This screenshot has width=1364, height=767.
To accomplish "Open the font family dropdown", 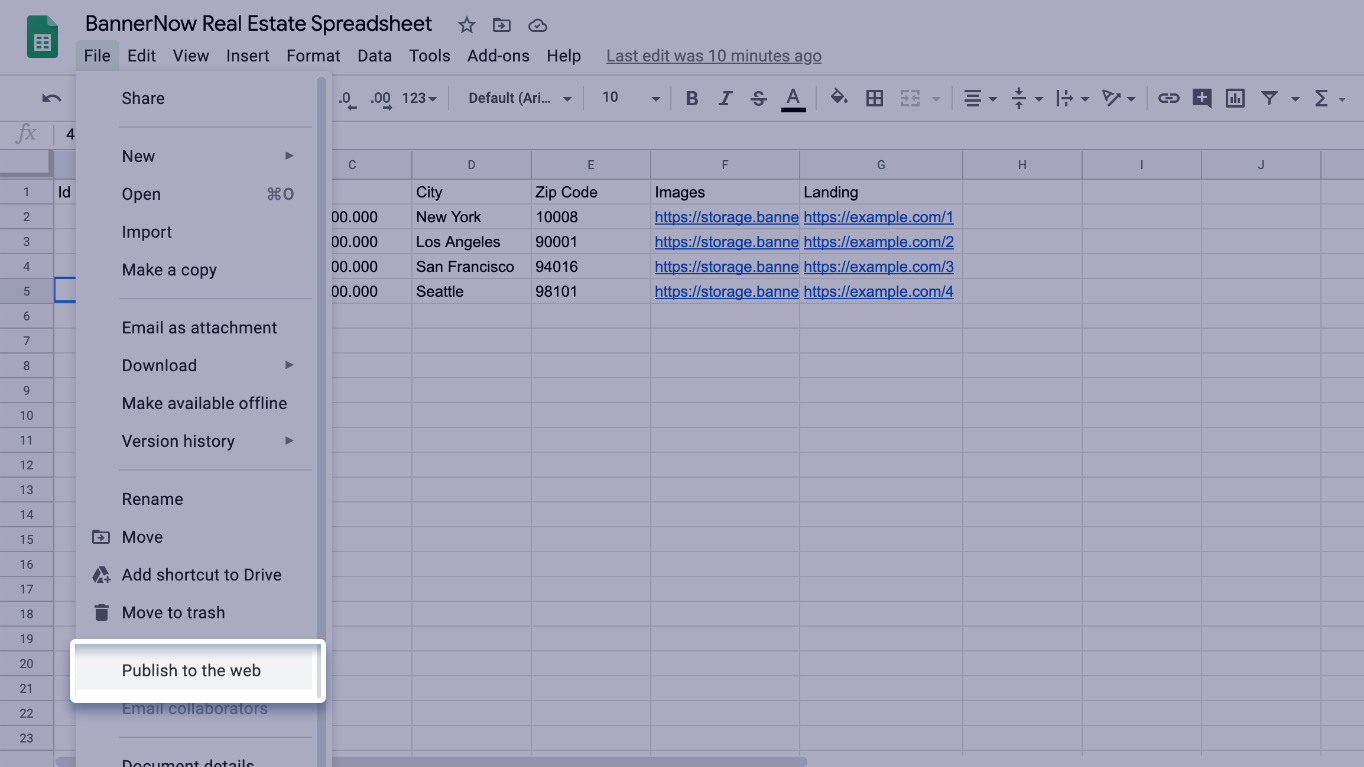I will click(x=520, y=98).
